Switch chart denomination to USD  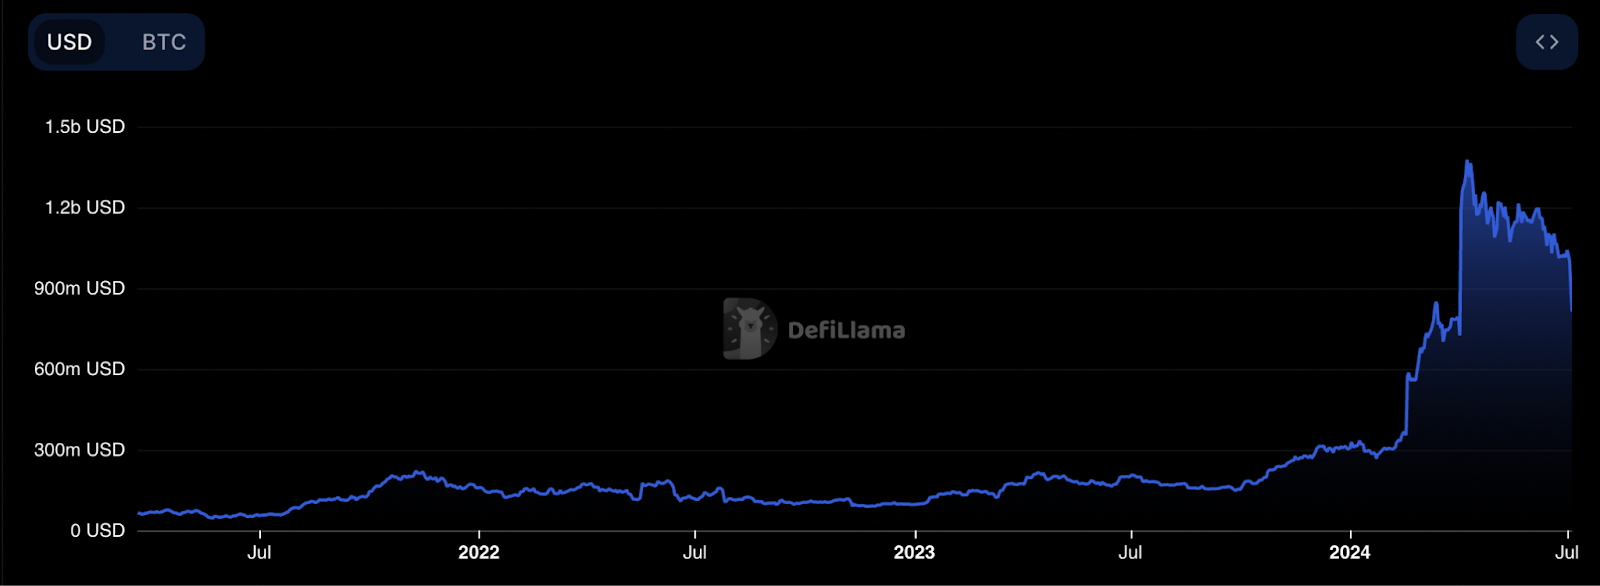[69, 42]
